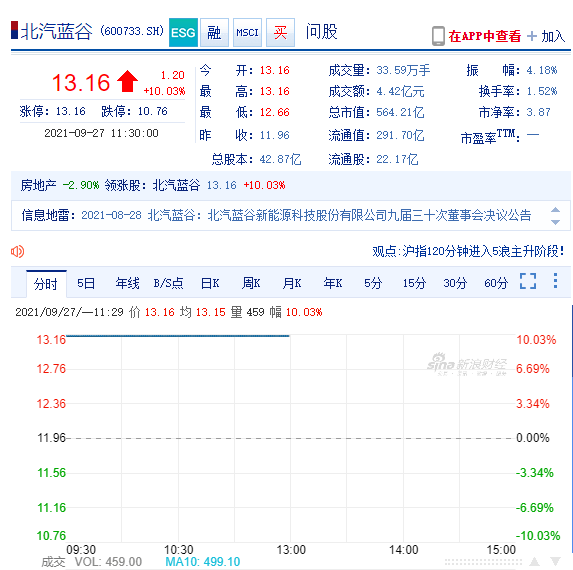Click the red up arrow beside price
The width and height of the screenshot is (573, 570).
(127, 81)
